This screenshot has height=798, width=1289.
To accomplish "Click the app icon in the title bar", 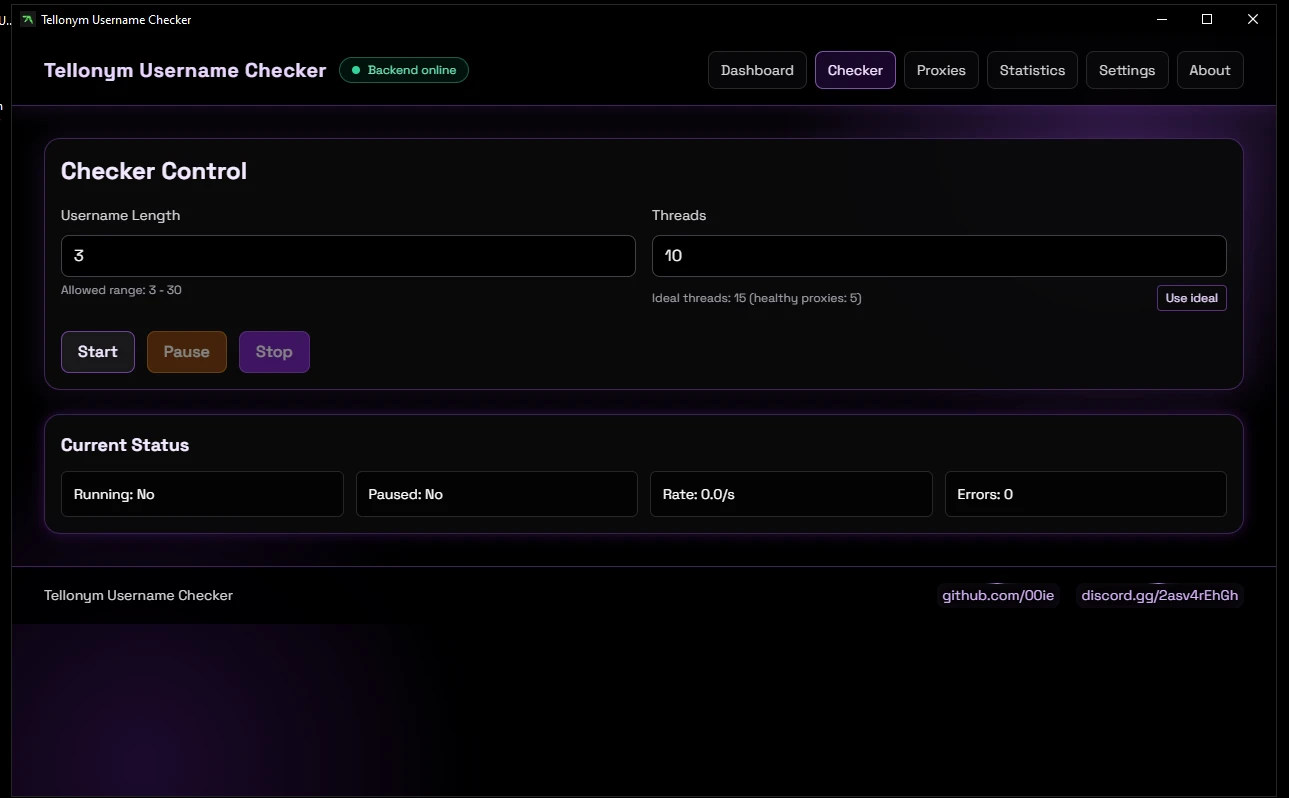I will pyautogui.click(x=28, y=19).
